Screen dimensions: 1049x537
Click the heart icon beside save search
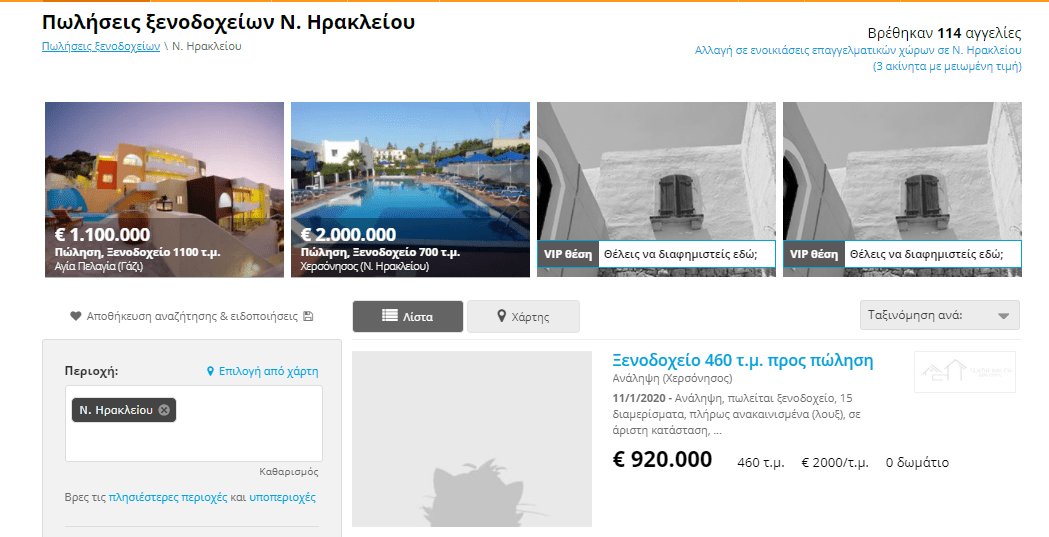76,316
